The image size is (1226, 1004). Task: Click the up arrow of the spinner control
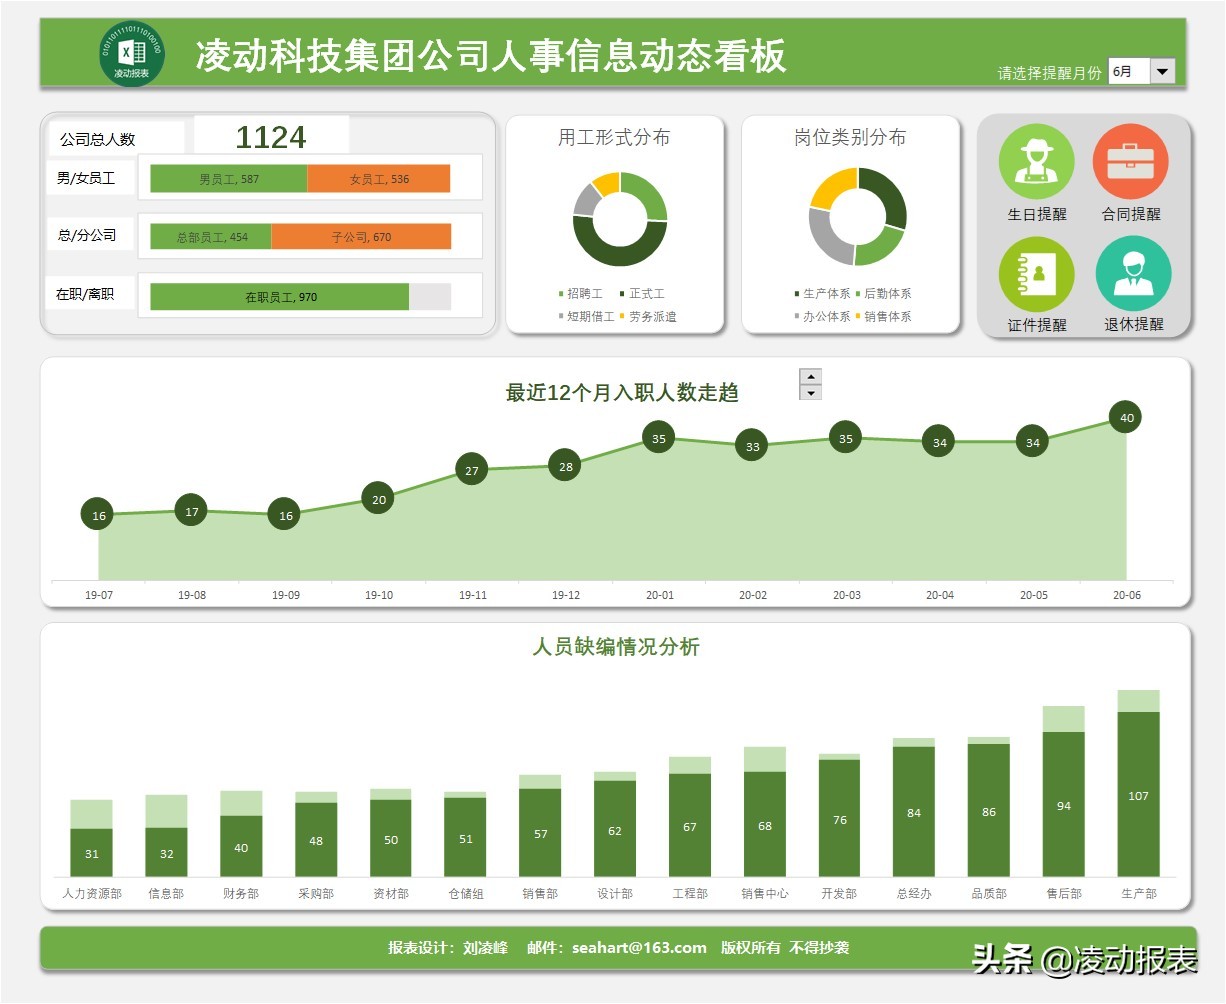coord(810,378)
